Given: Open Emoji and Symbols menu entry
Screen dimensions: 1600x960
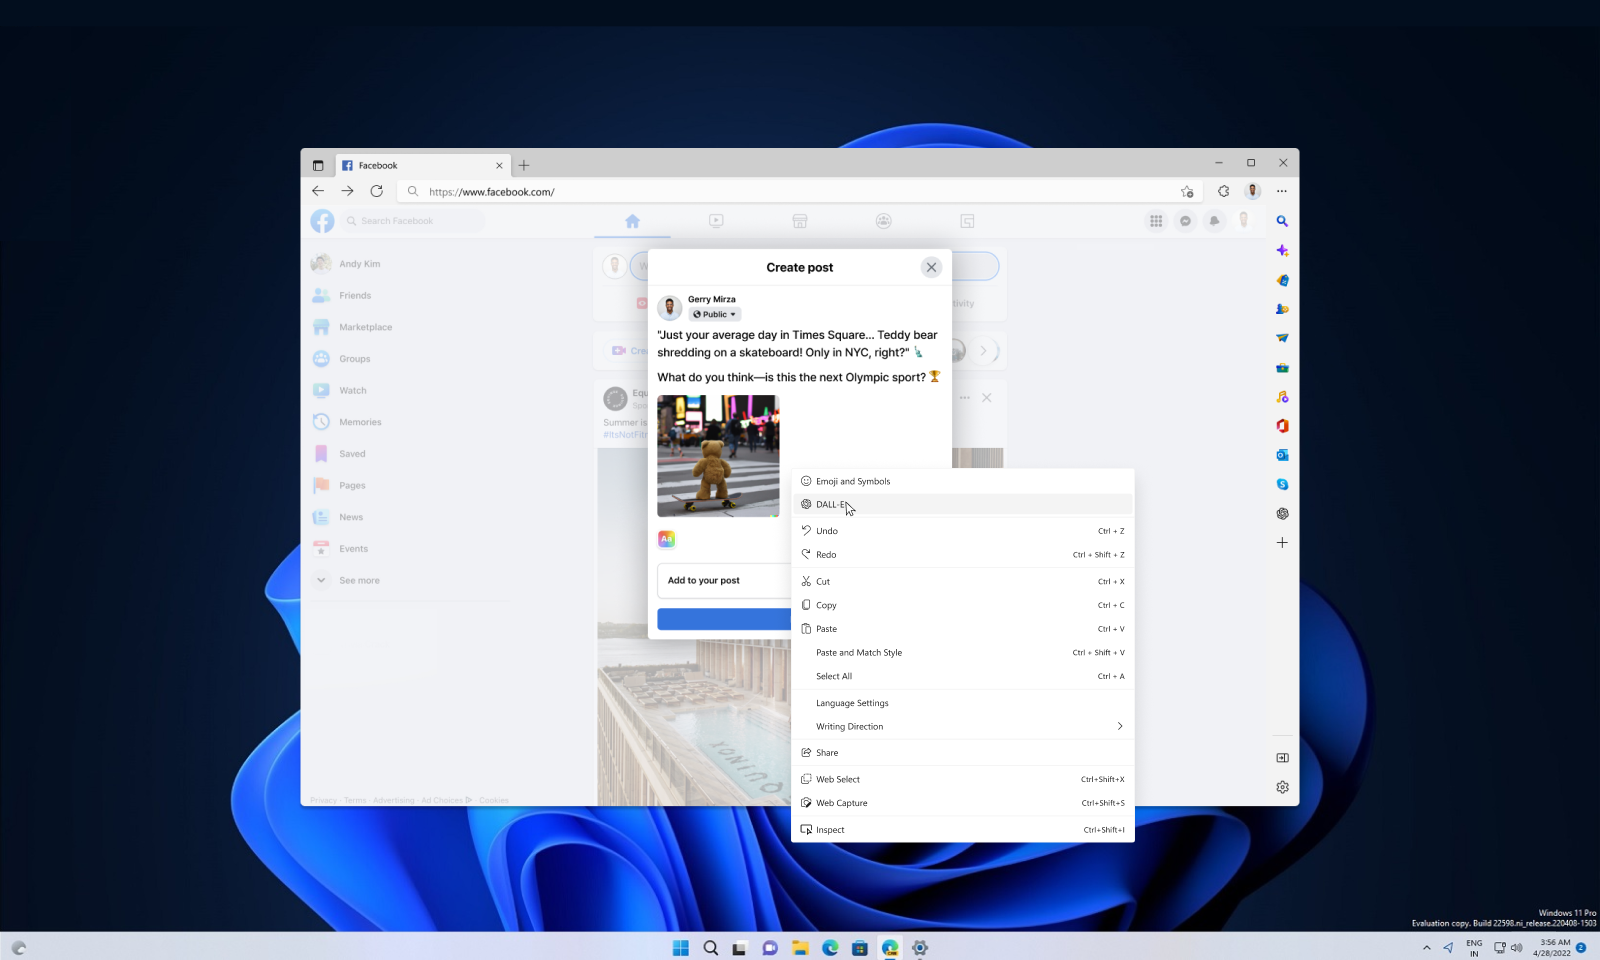Looking at the screenshot, I should point(962,481).
